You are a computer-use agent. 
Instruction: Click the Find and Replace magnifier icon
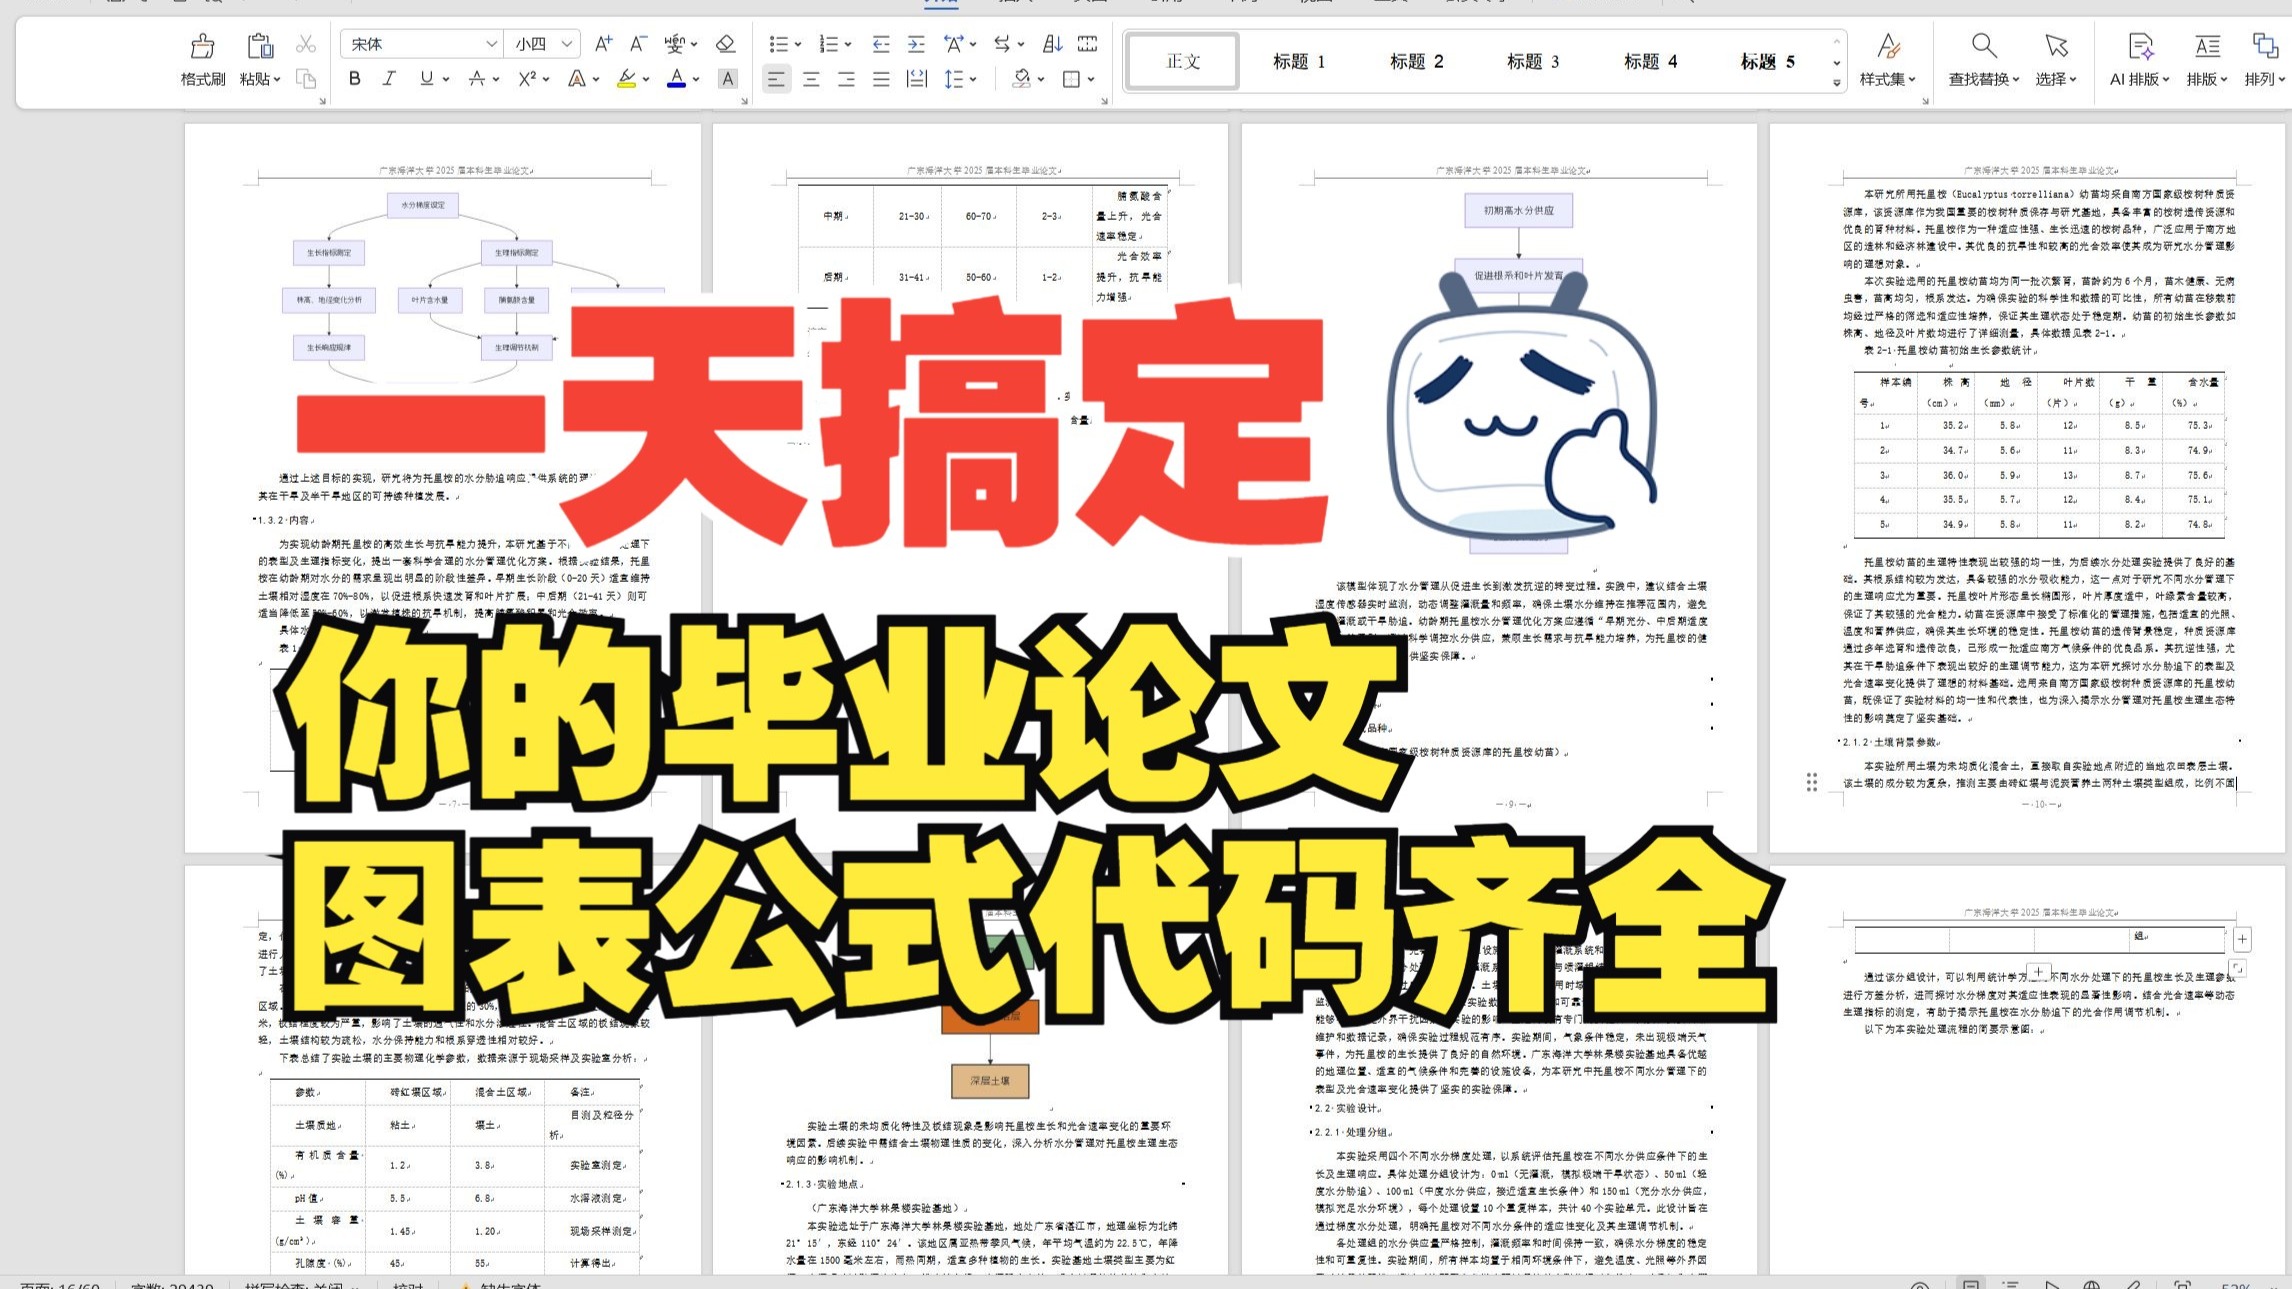(x=1984, y=45)
